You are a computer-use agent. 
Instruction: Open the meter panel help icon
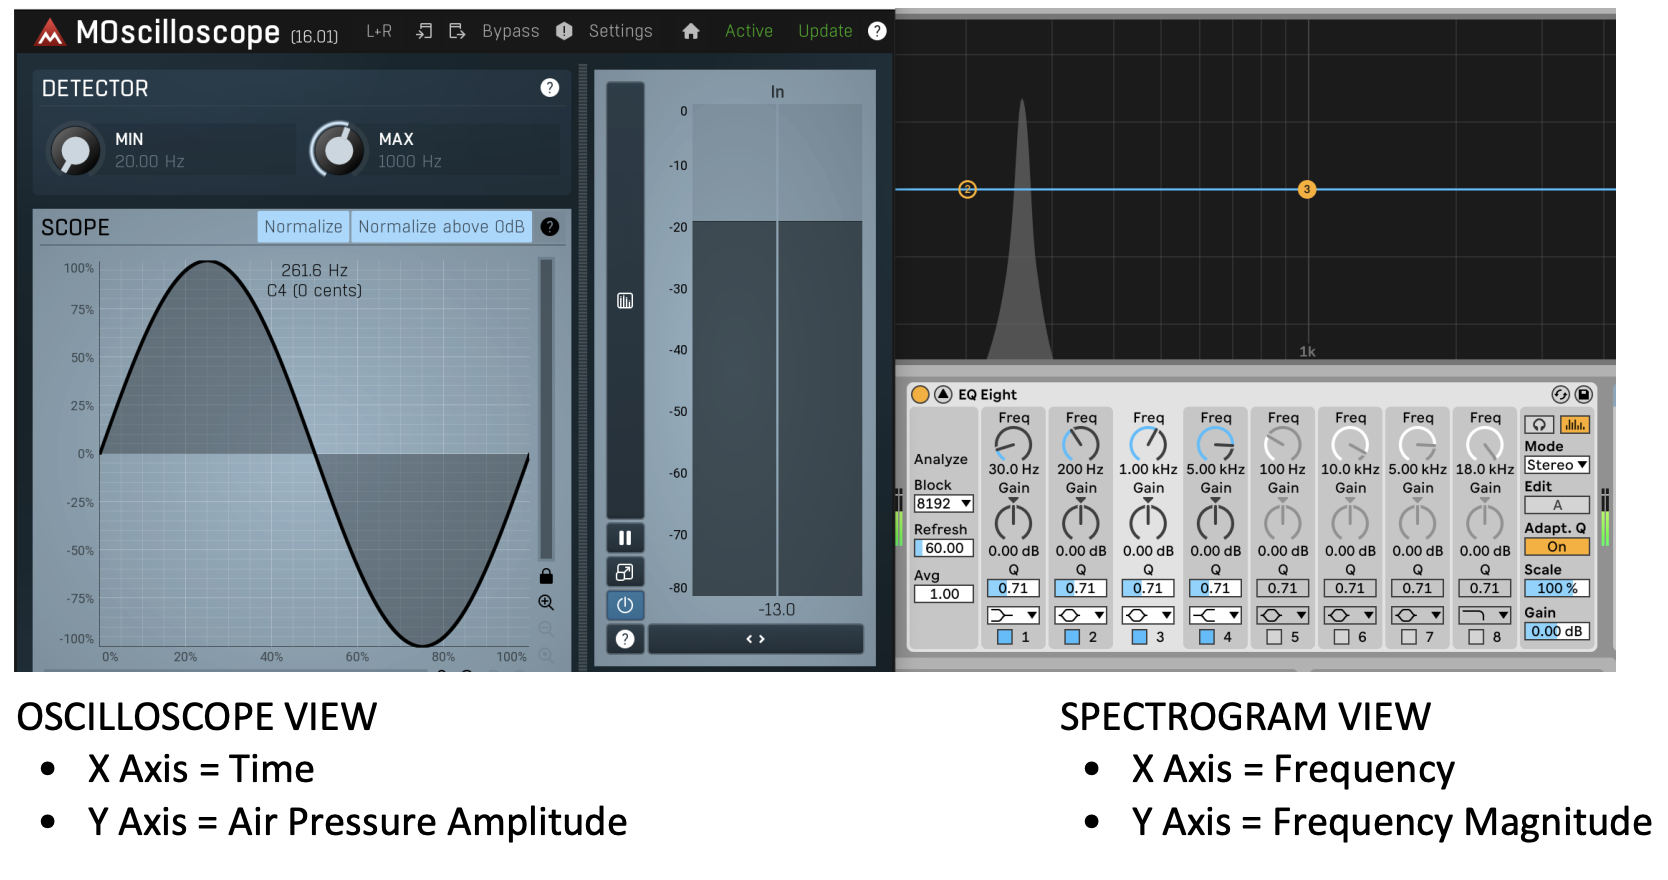pos(625,639)
